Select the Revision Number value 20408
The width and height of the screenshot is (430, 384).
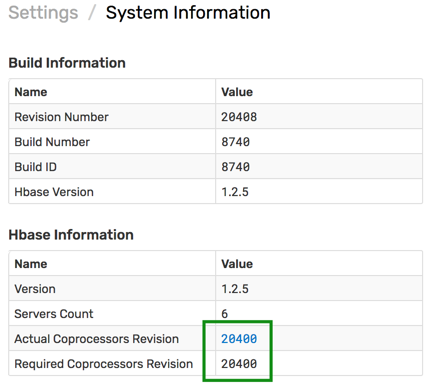point(239,117)
